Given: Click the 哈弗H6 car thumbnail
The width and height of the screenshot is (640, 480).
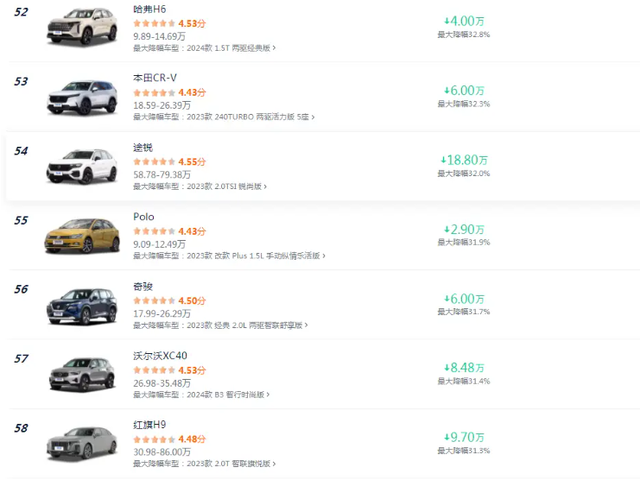Looking at the screenshot, I should coord(82,27).
